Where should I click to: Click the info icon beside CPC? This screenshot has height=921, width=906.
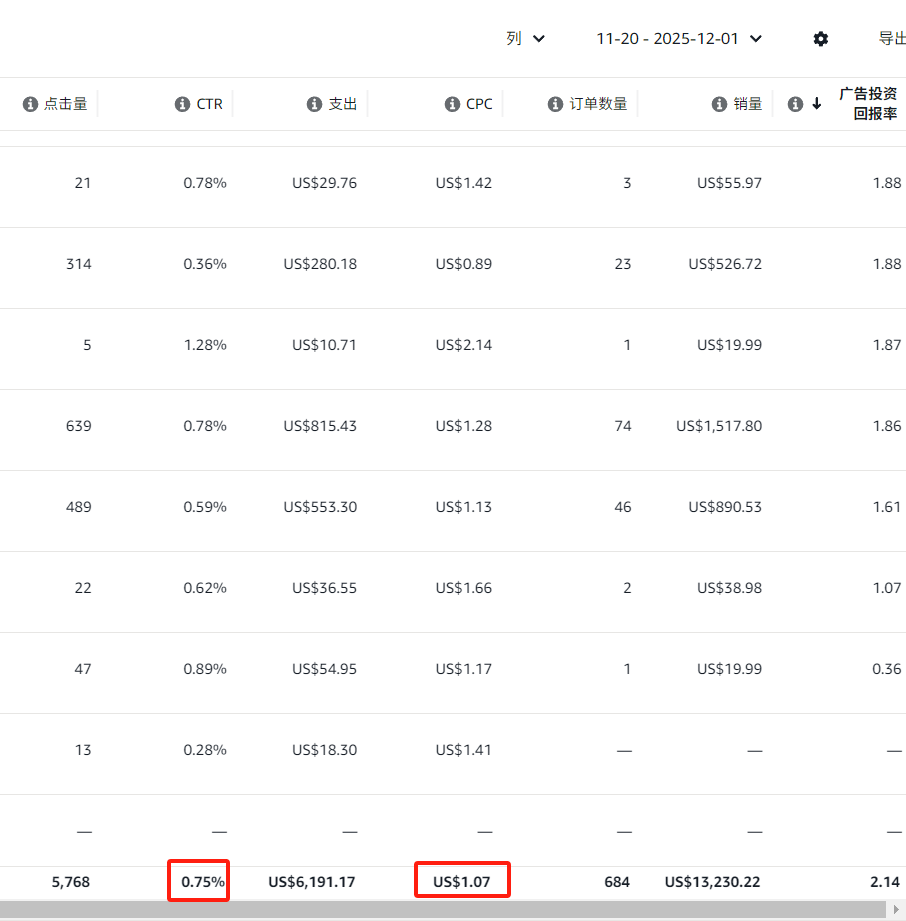tap(452, 104)
